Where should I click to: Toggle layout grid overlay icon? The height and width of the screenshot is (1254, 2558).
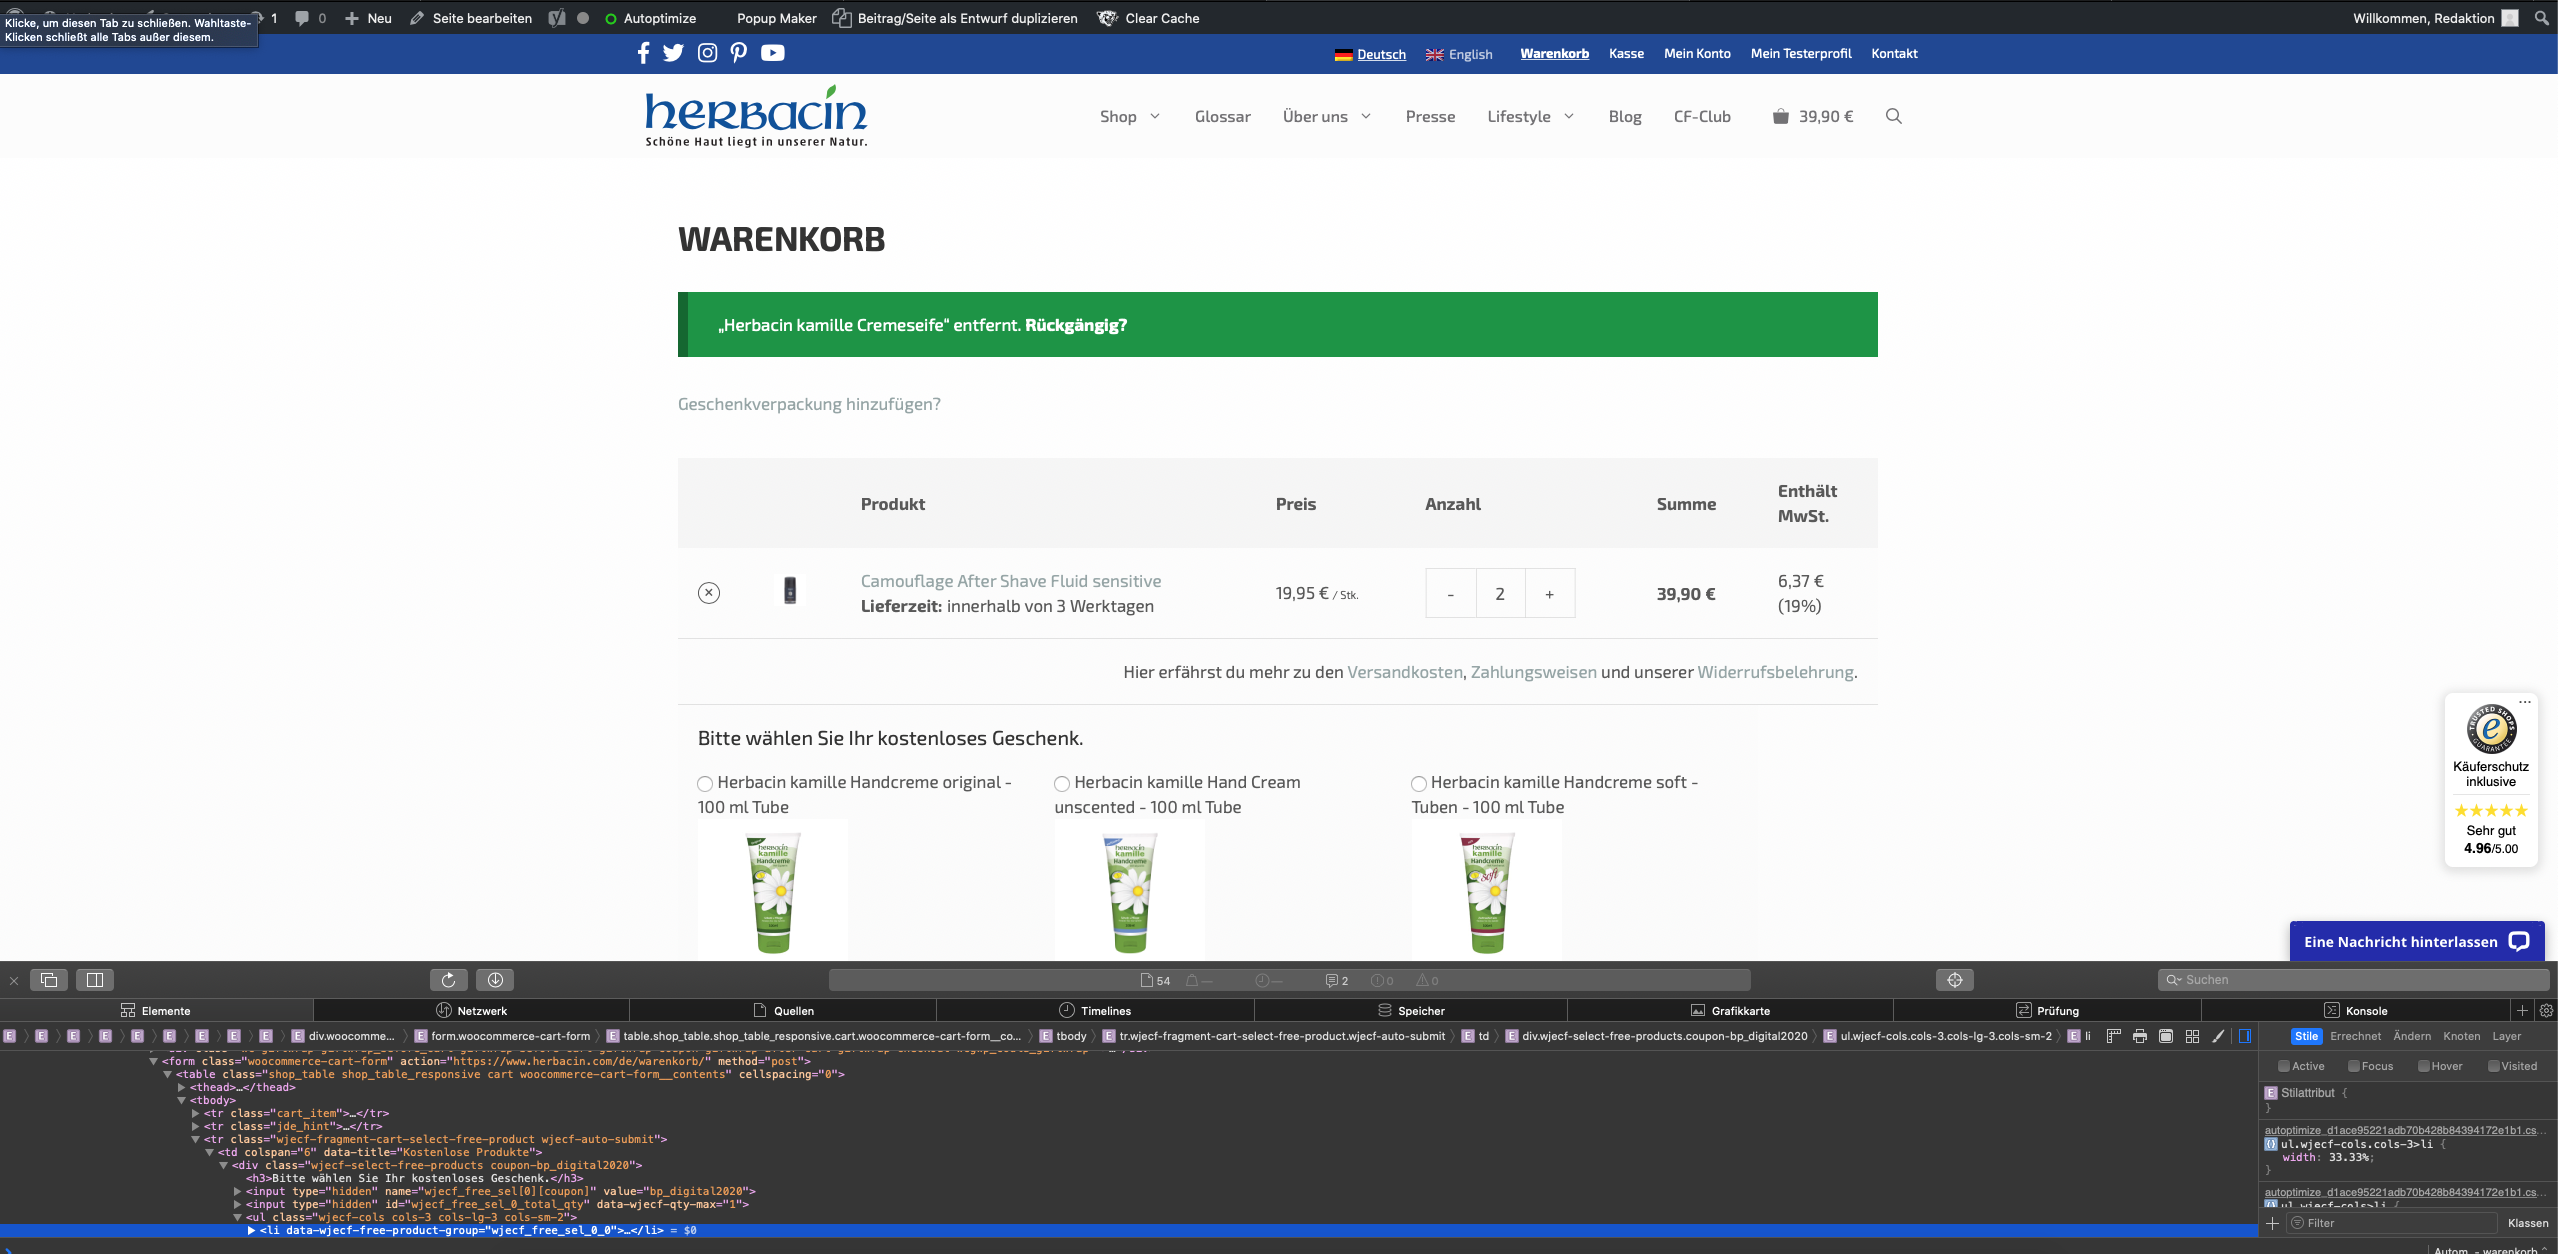[x=2192, y=1036]
